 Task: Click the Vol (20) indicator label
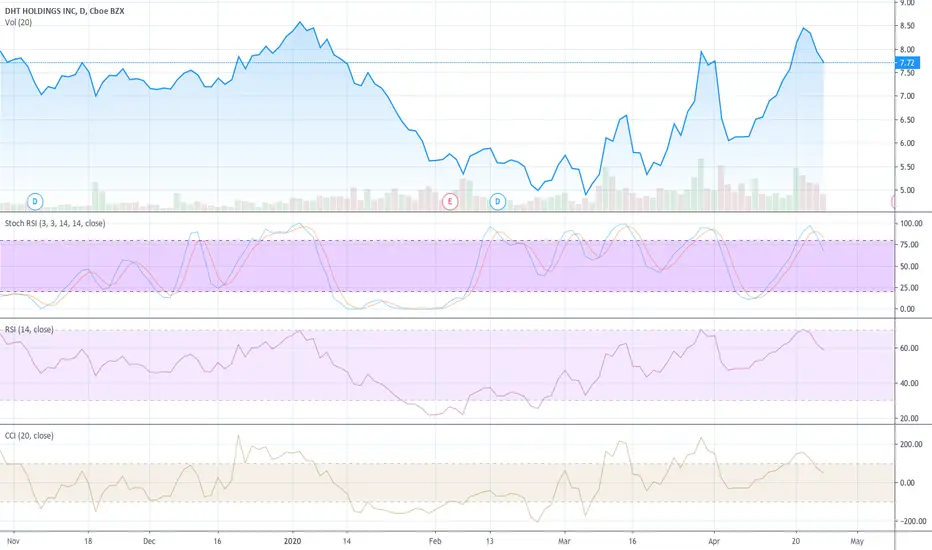[18, 23]
